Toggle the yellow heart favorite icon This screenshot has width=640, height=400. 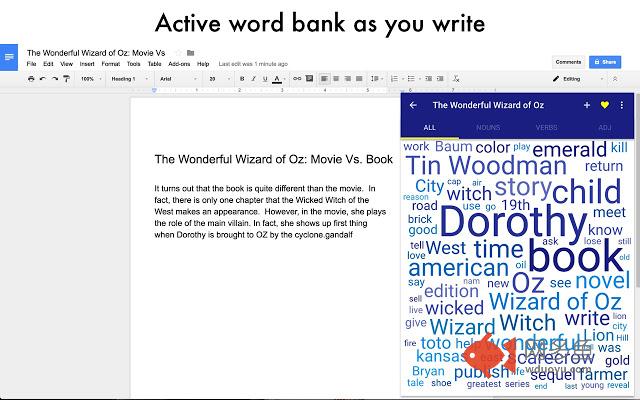point(604,105)
